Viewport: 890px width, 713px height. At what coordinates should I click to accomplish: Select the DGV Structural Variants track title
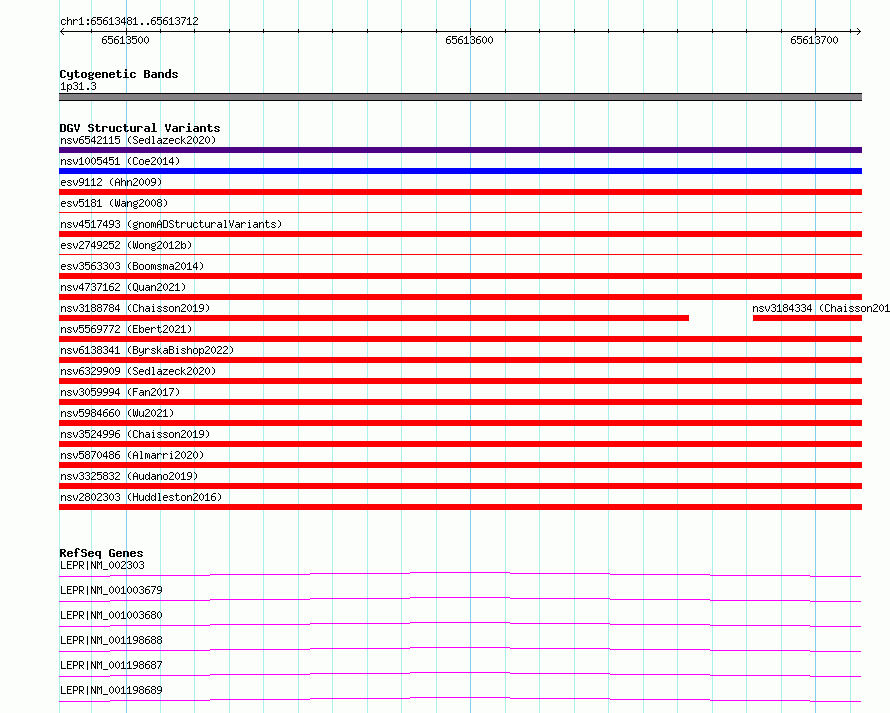pos(140,128)
